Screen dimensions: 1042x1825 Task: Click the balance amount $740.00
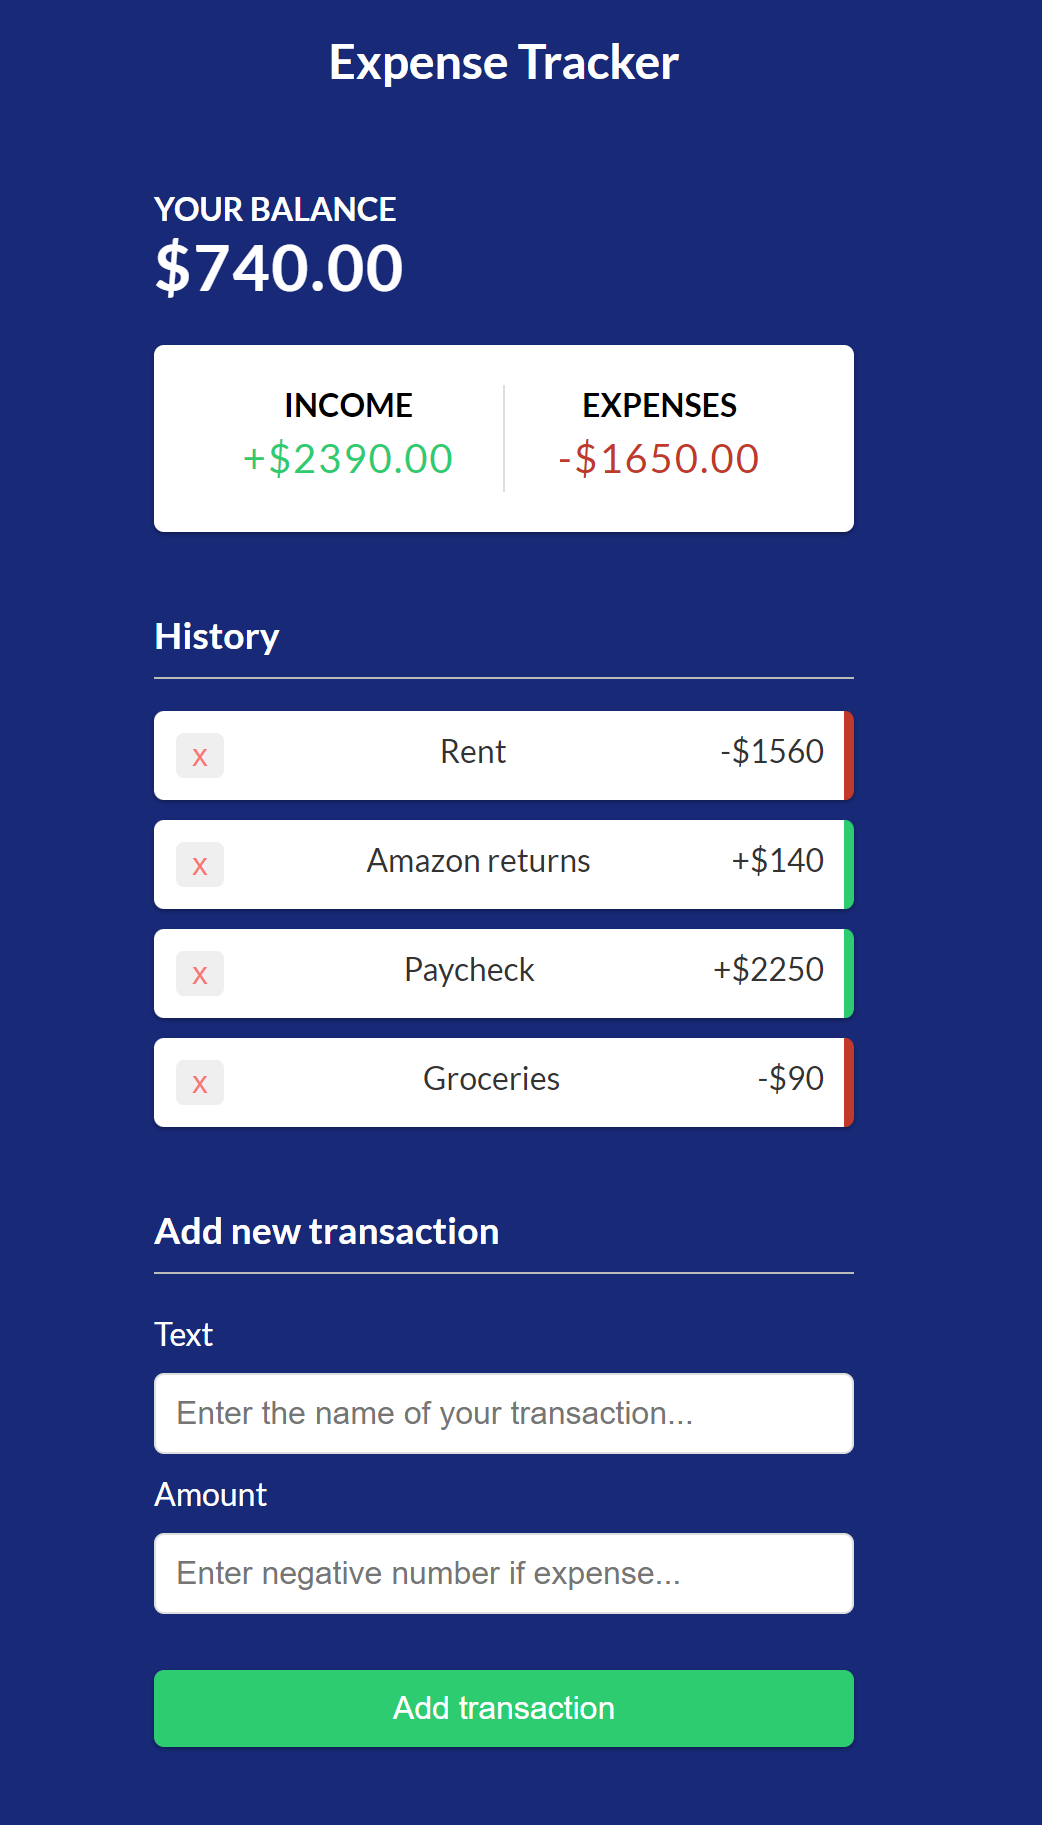point(278,266)
